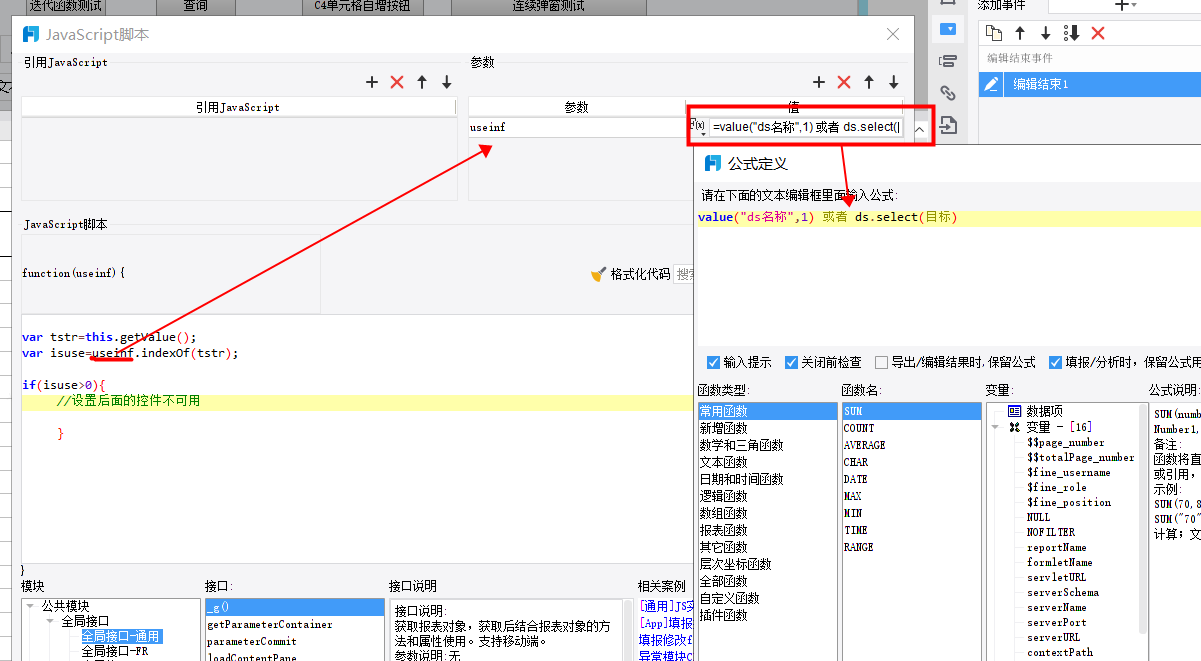
Task: Toggle the 填报/分析时,保留公式 checkbox
Action: click(1055, 362)
